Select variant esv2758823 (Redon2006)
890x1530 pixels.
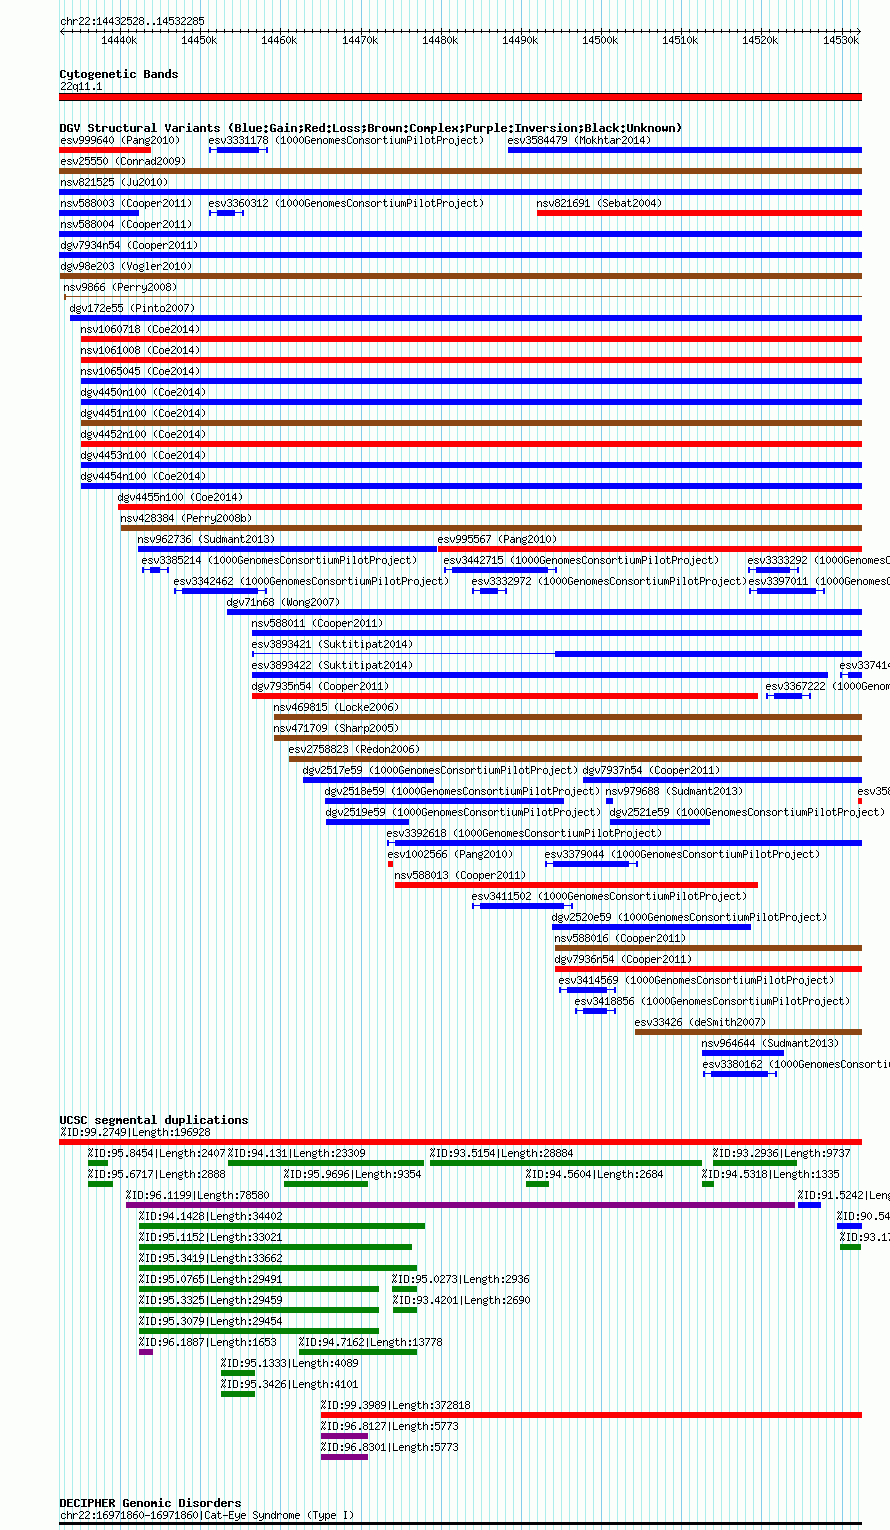pyautogui.click(x=575, y=759)
